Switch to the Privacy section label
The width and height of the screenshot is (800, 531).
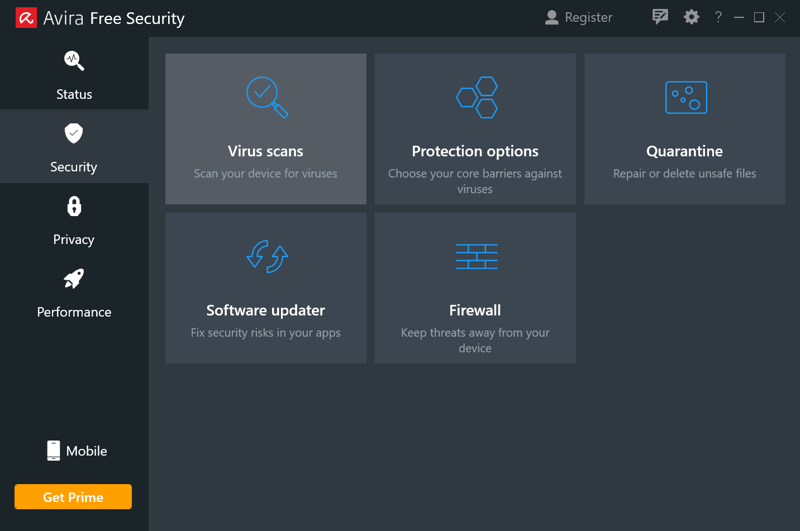pyautogui.click(x=73, y=239)
